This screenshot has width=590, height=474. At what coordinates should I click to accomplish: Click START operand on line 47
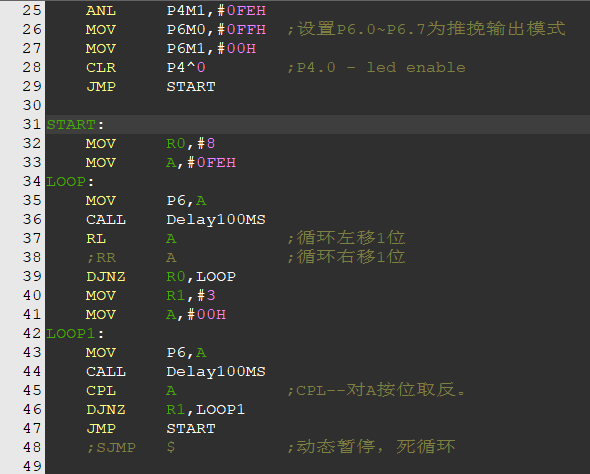191,428
